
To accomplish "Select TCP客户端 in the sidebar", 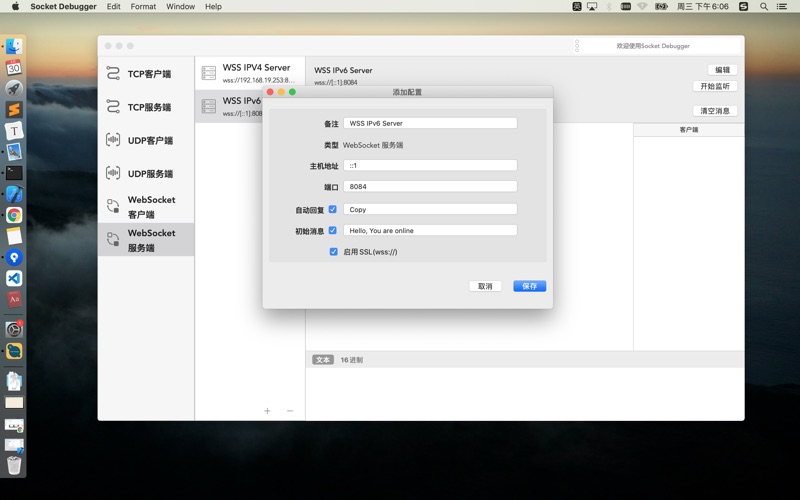I will [x=146, y=74].
